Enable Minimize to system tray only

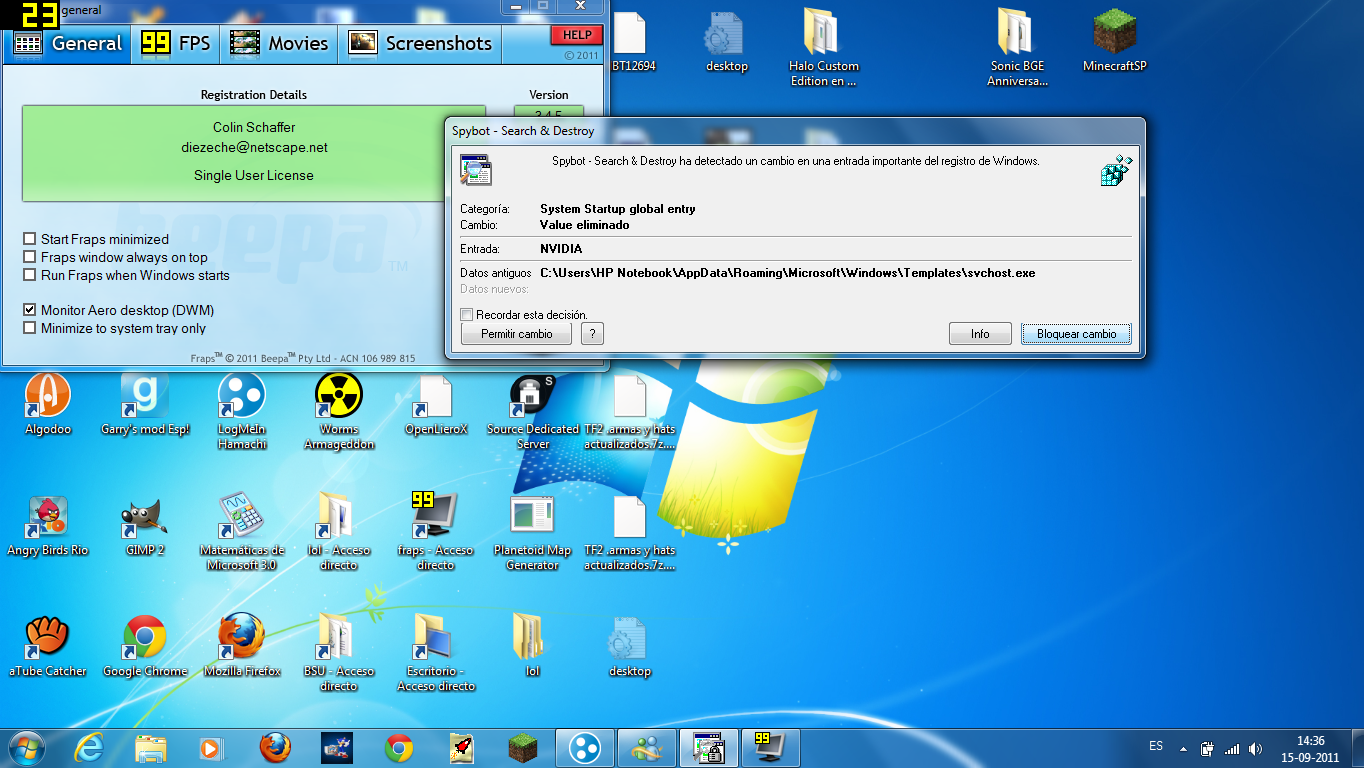30,328
